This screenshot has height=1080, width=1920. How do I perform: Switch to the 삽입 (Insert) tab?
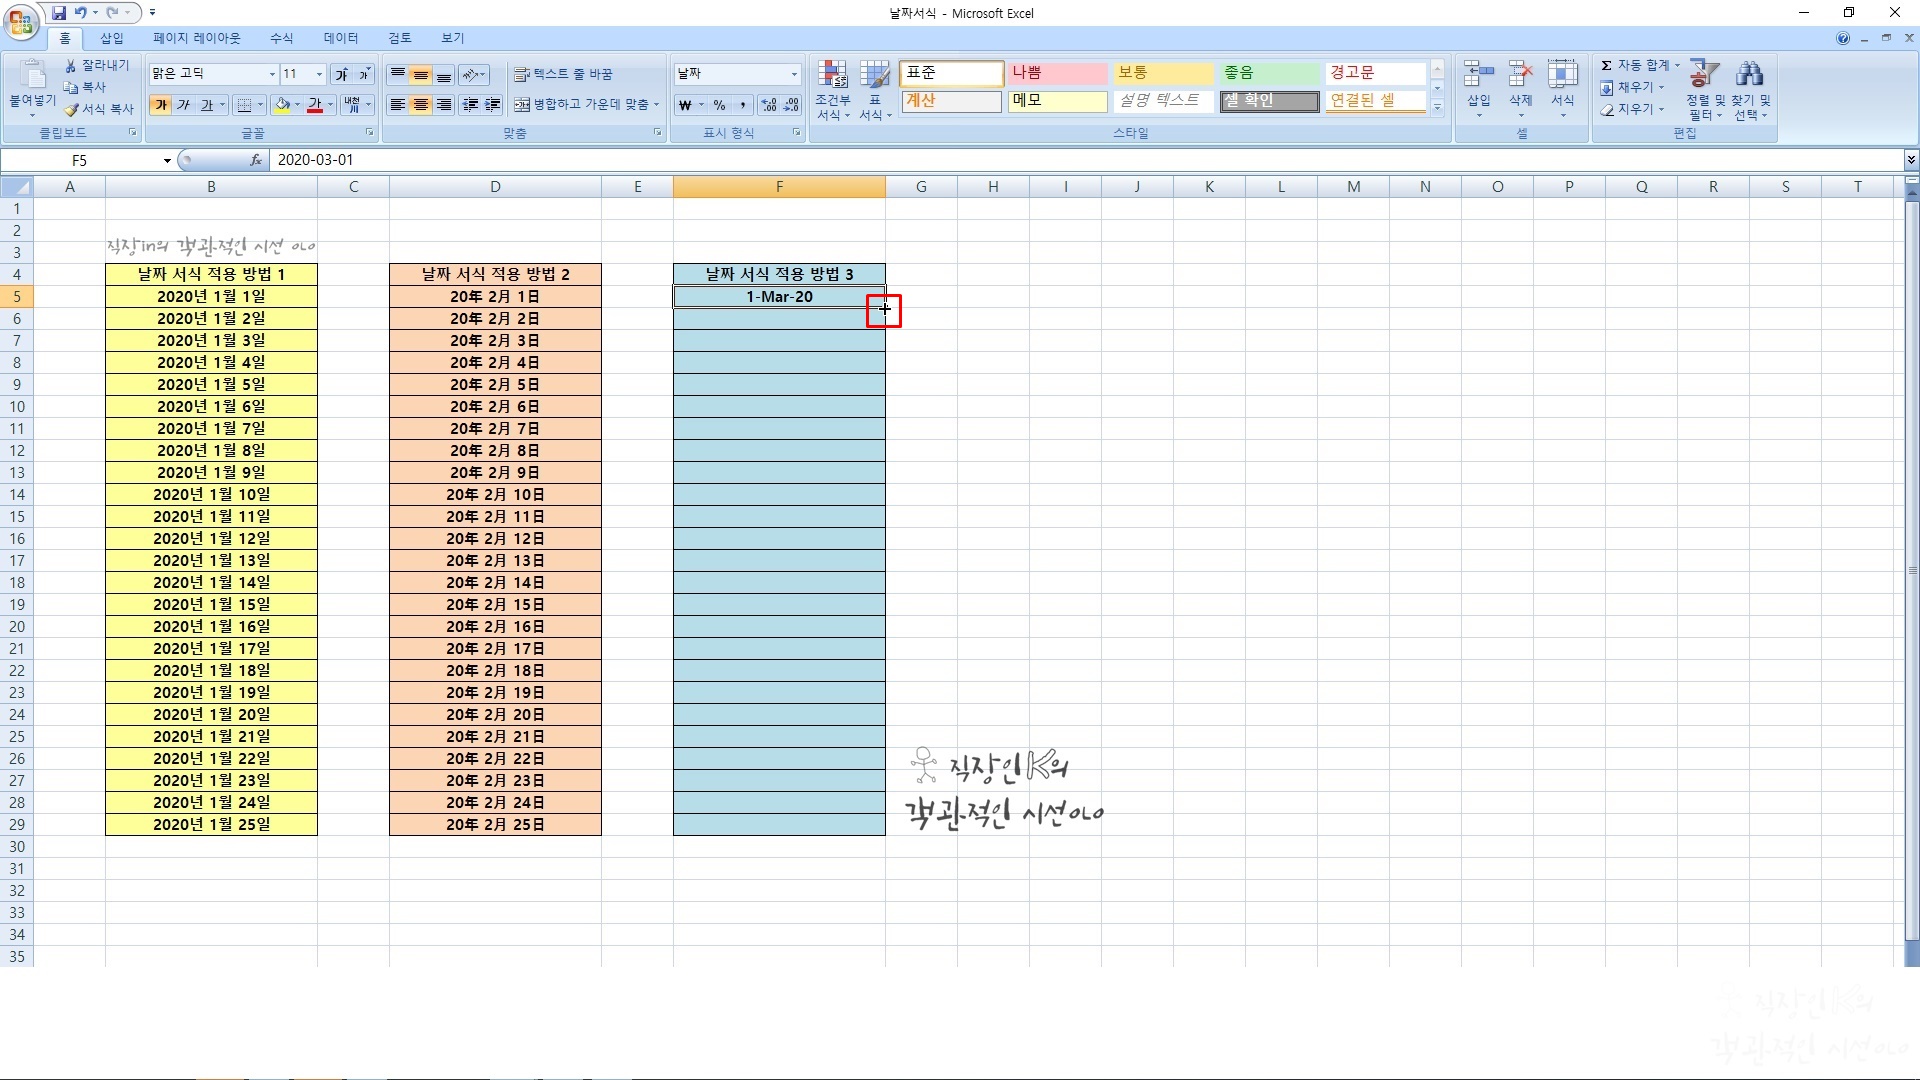(111, 38)
